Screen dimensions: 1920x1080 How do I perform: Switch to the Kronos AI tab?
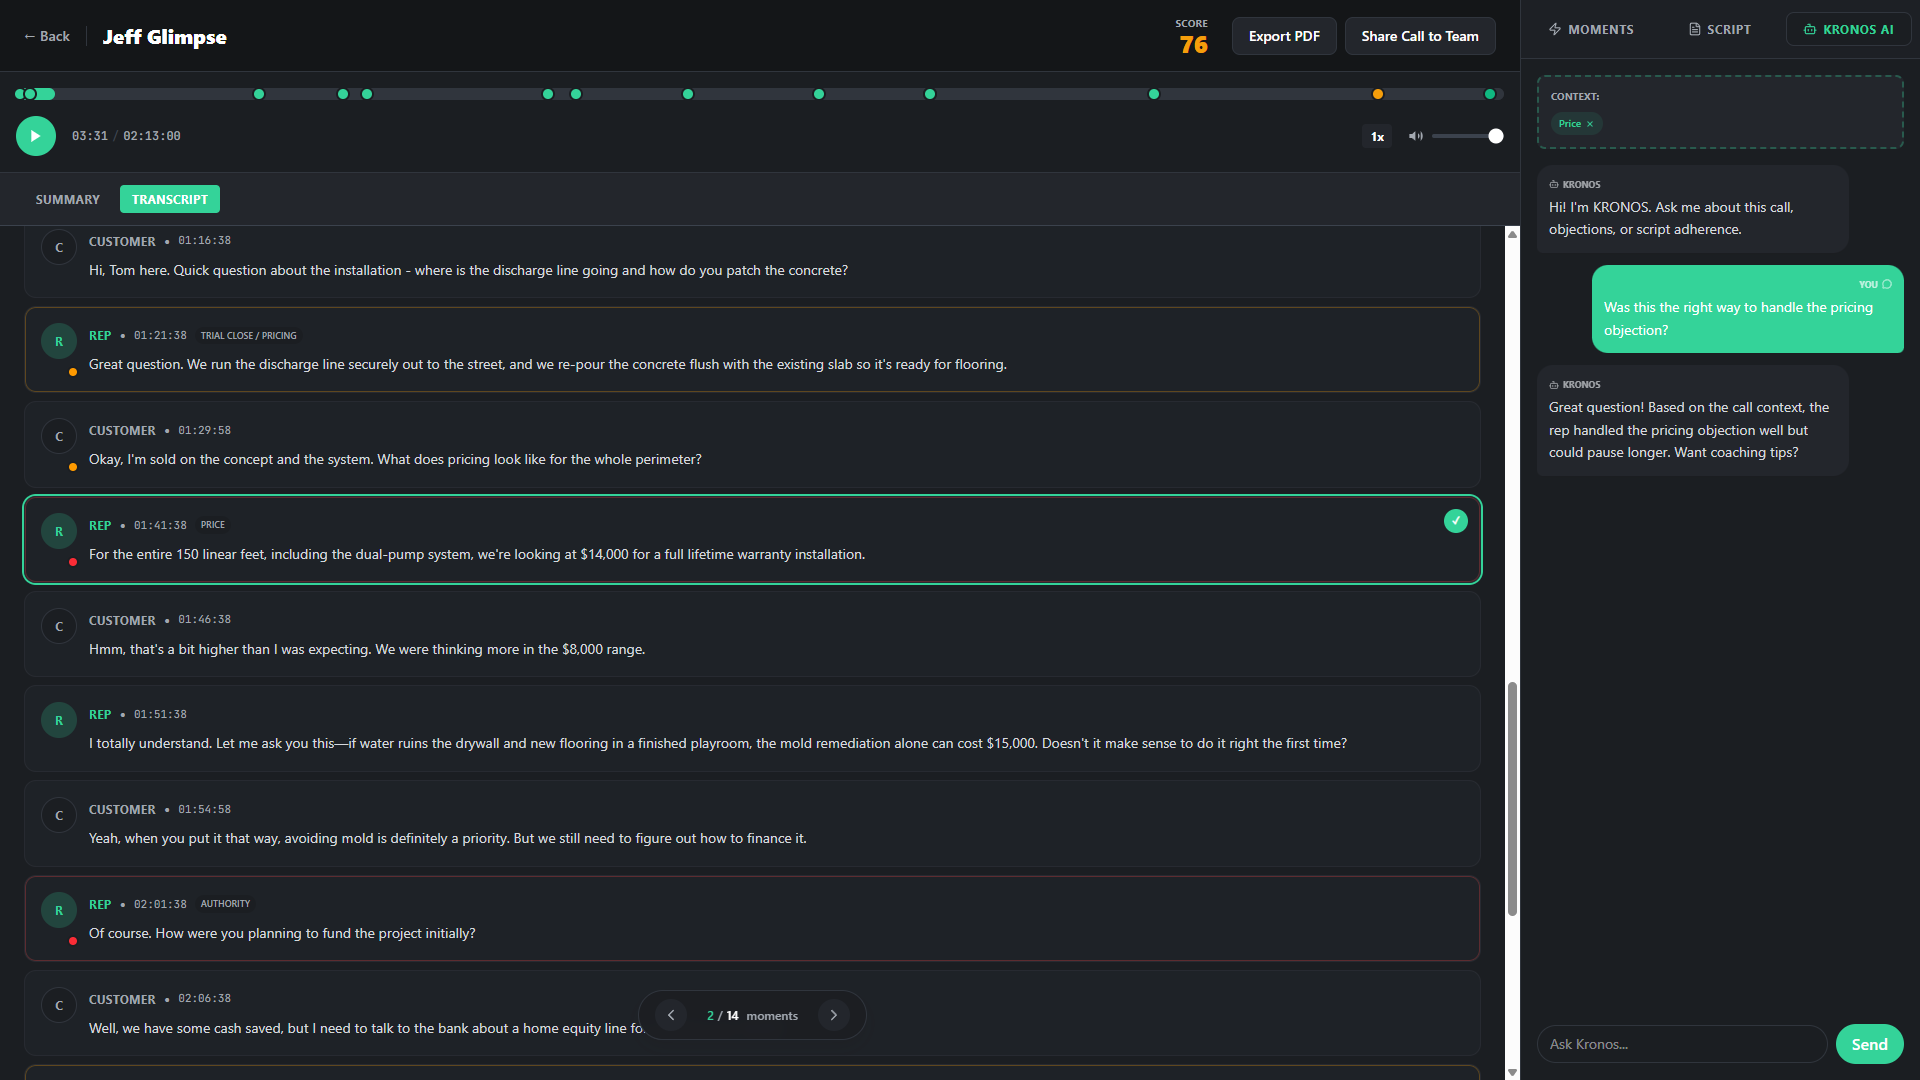click(x=1848, y=29)
